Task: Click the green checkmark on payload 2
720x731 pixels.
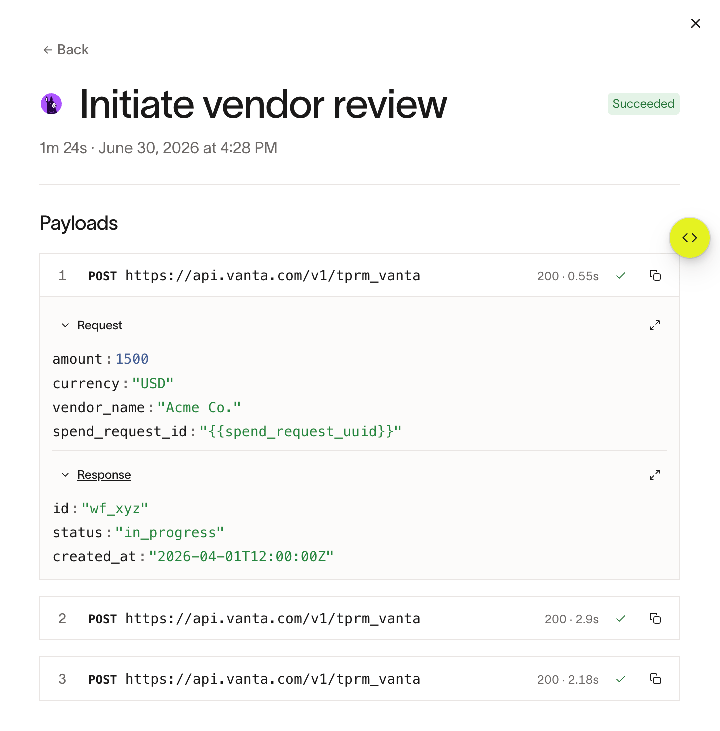Action: (x=620, y=619)
